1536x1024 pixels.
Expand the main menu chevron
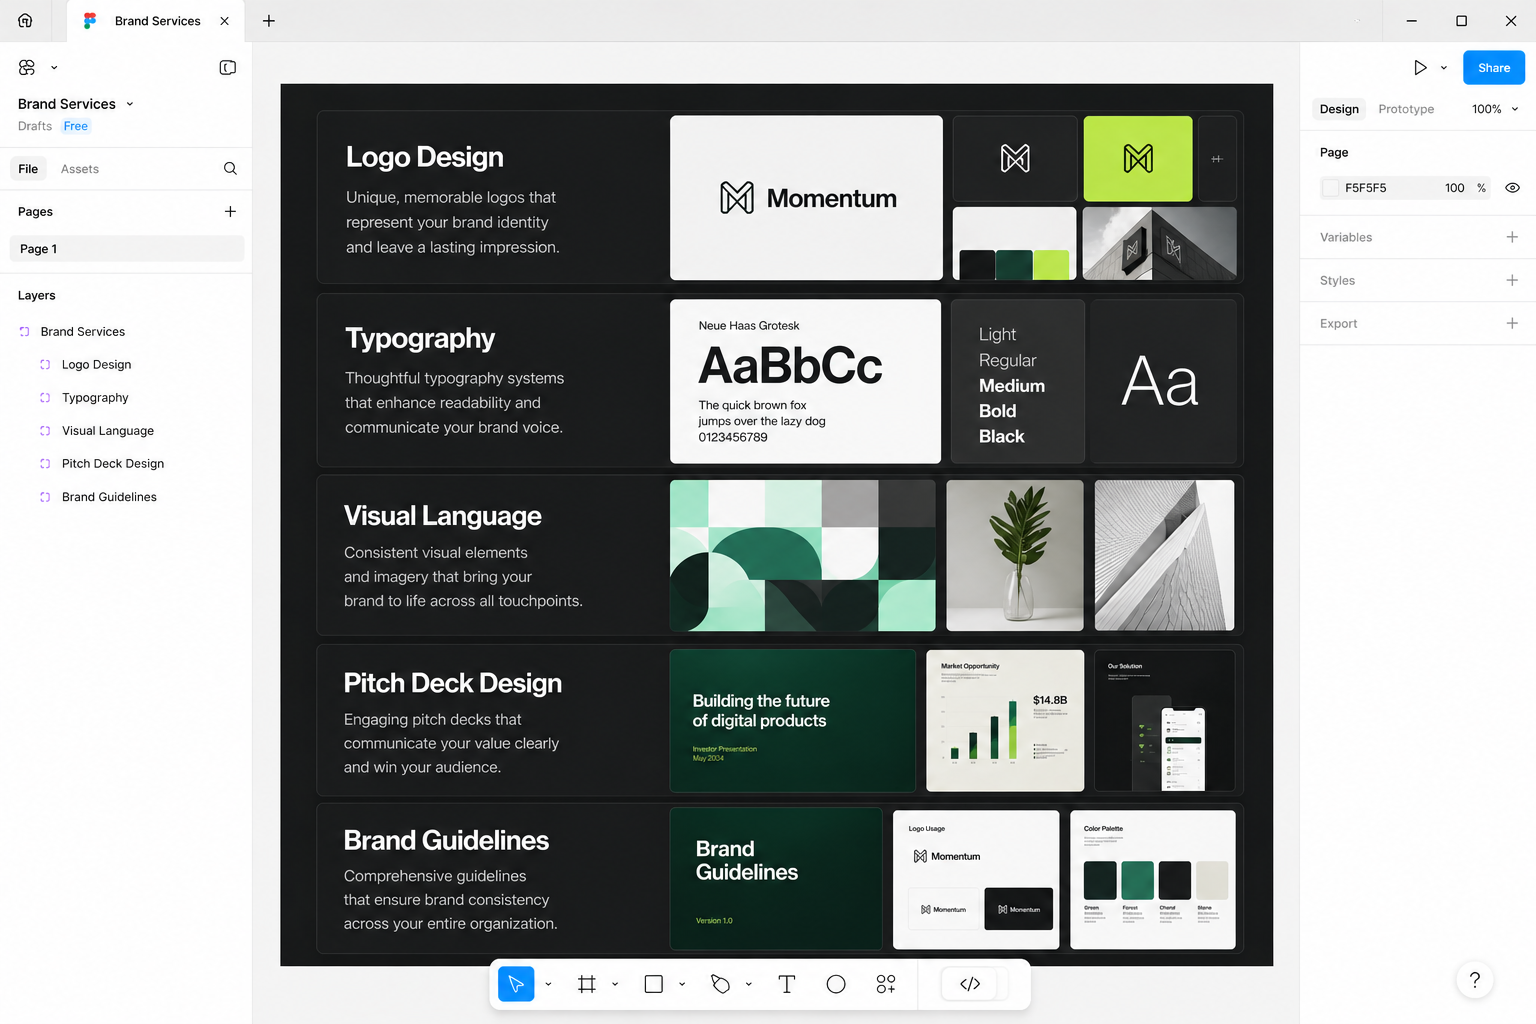(x=54, y=67)
